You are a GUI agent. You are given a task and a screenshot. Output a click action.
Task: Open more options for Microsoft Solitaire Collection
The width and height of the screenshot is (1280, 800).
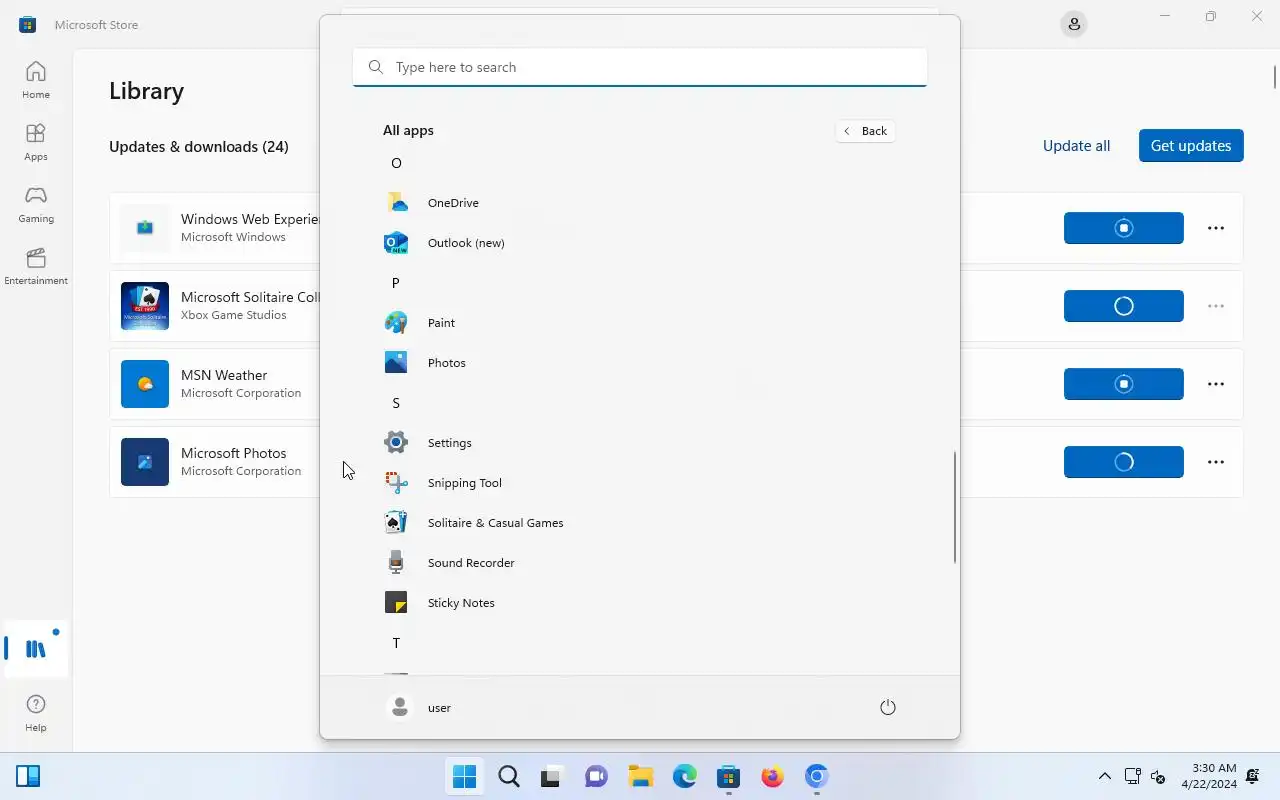click(1216, 306)
